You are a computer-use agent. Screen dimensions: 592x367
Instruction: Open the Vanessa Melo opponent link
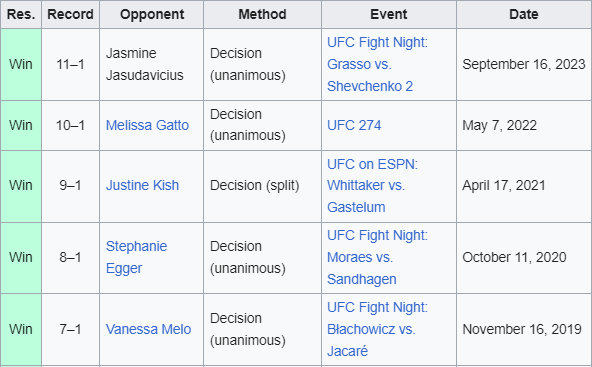tap(148, 329)
